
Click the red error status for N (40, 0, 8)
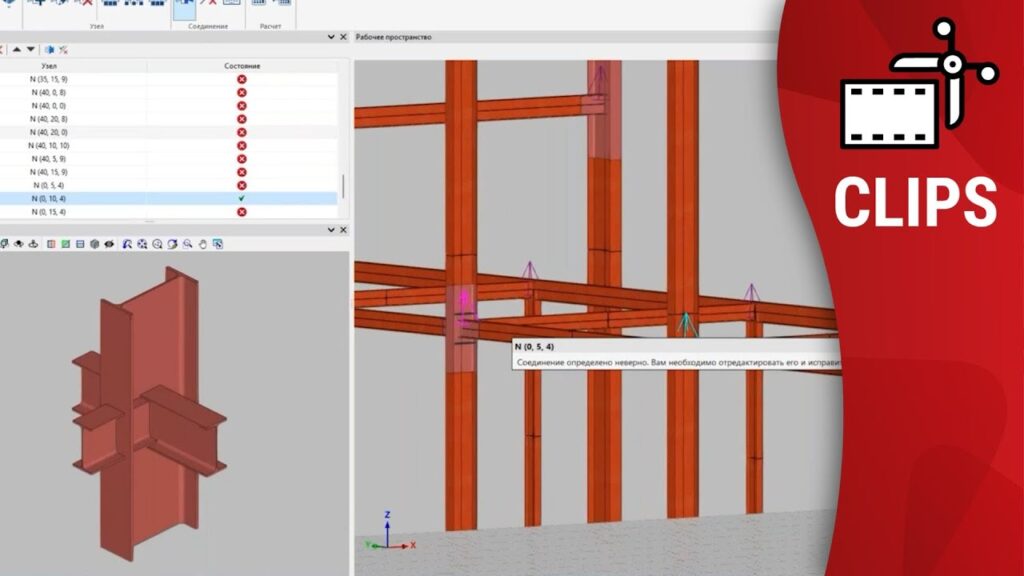[x=241, y=92]
